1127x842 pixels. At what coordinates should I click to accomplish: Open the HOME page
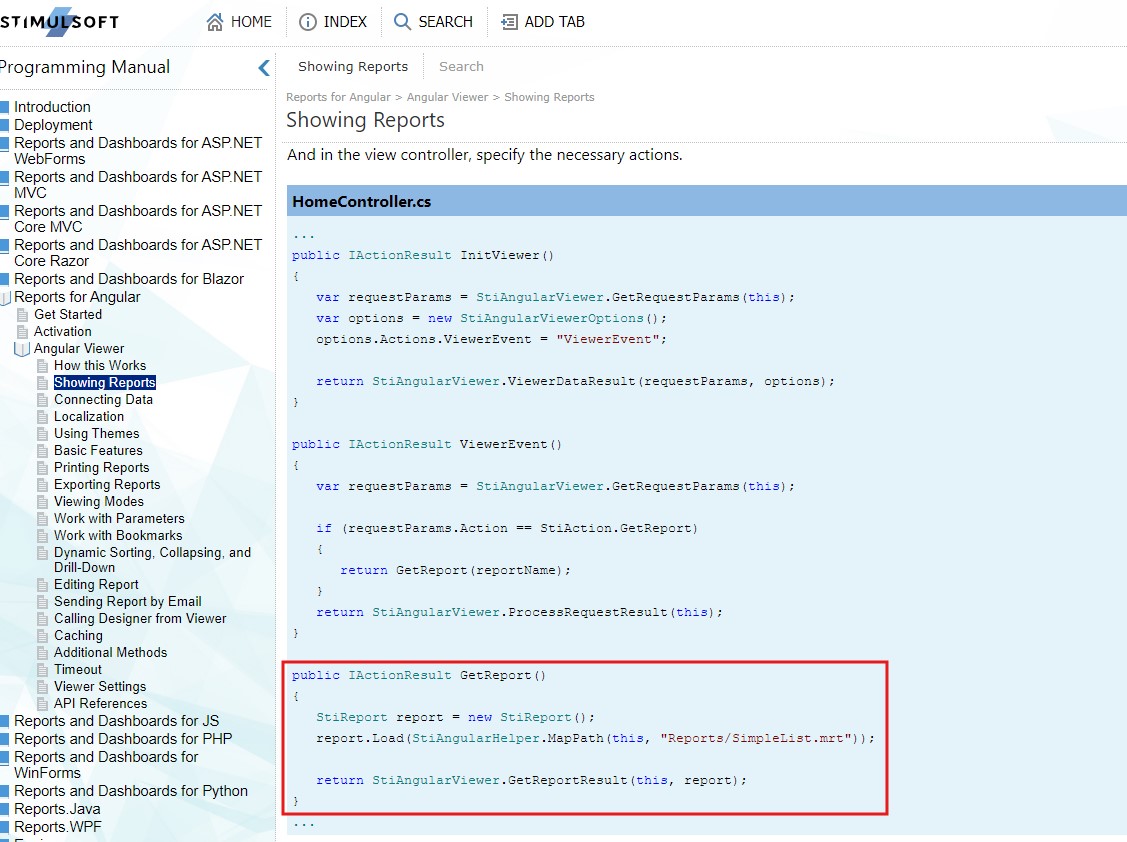239,22
